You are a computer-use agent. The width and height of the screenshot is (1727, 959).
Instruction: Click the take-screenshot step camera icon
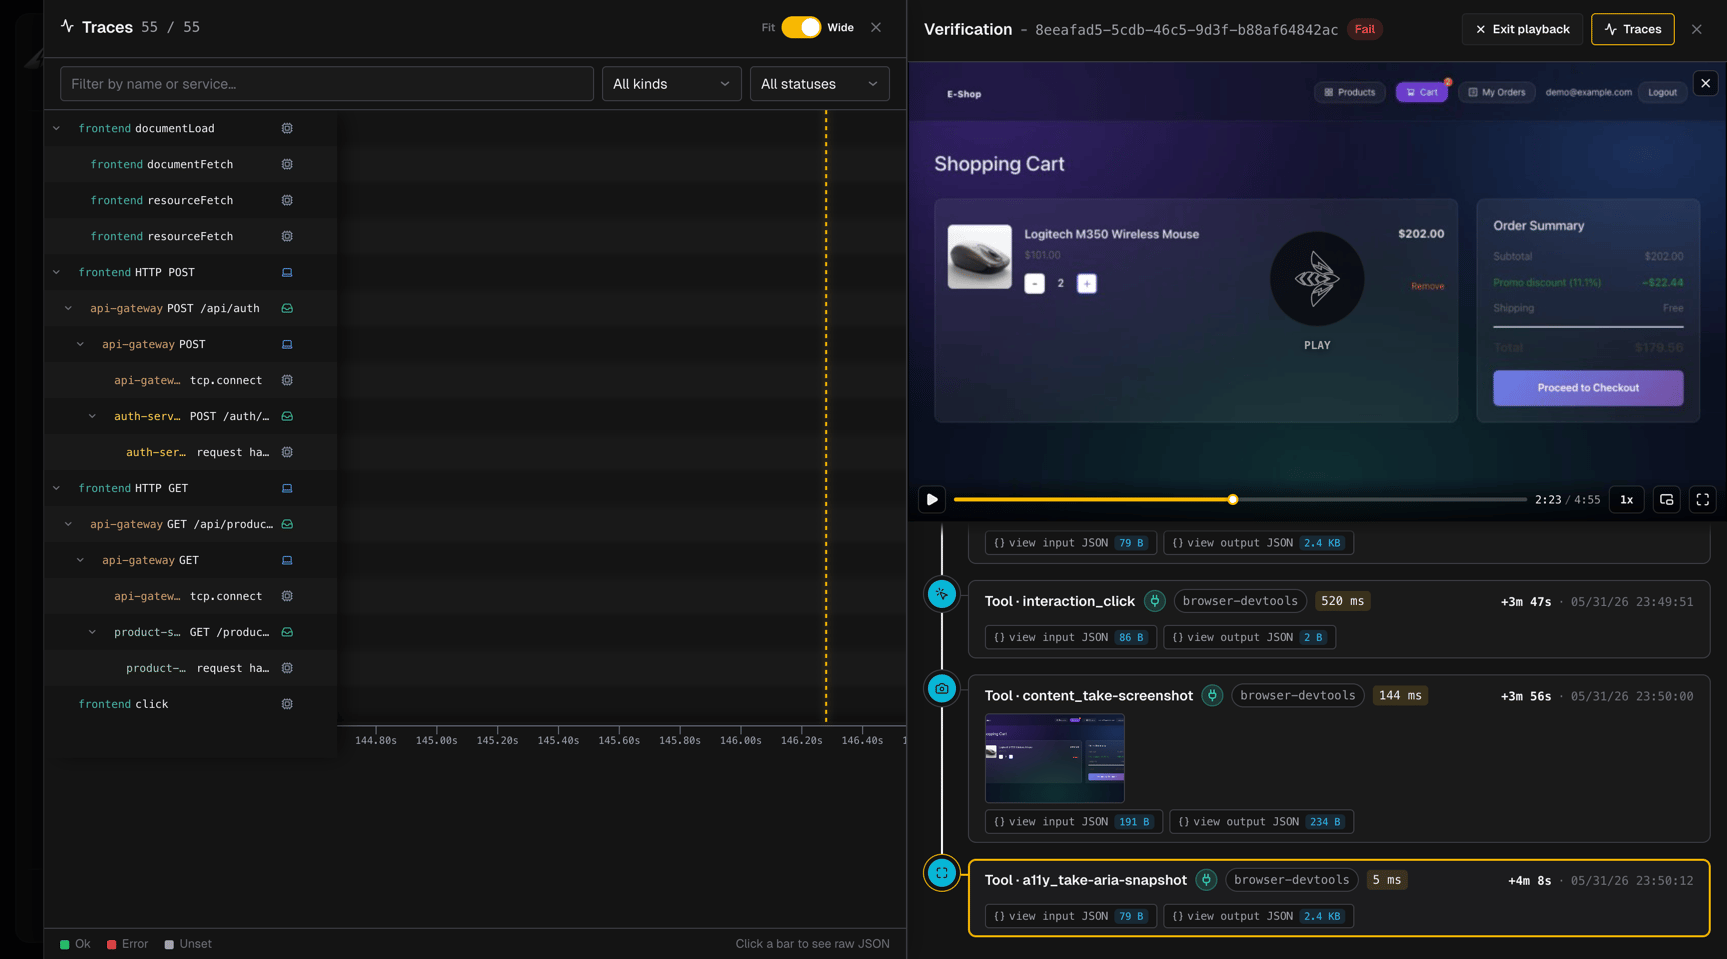(941, 688)
